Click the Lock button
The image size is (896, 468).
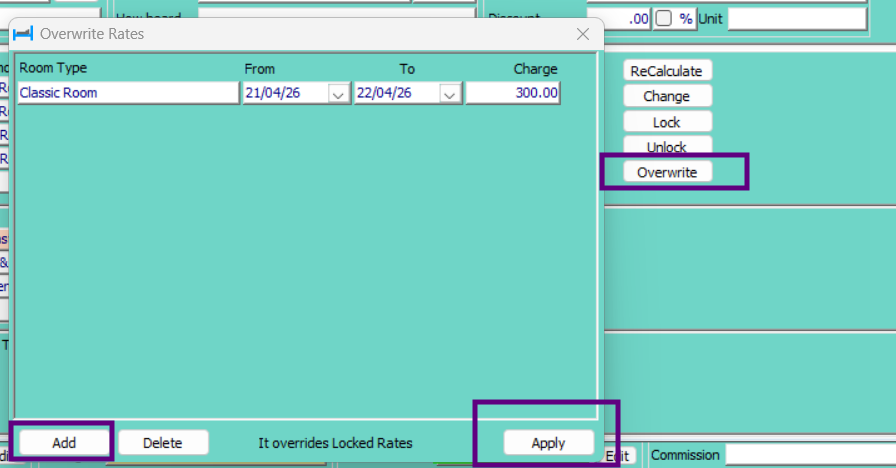(667, 122)
